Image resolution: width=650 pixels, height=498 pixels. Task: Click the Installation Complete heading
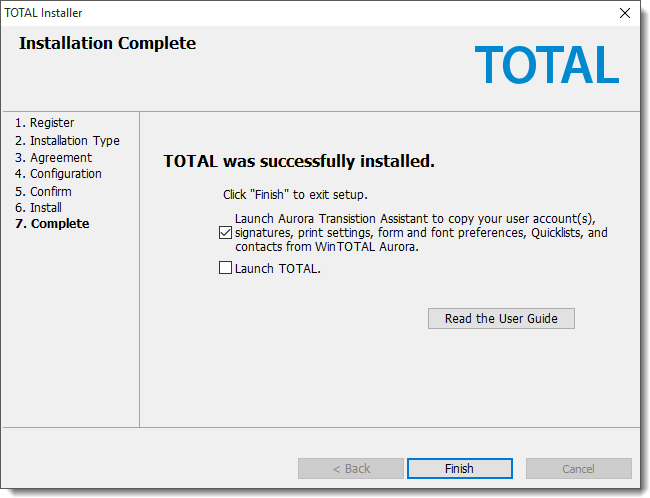(107, 43)
